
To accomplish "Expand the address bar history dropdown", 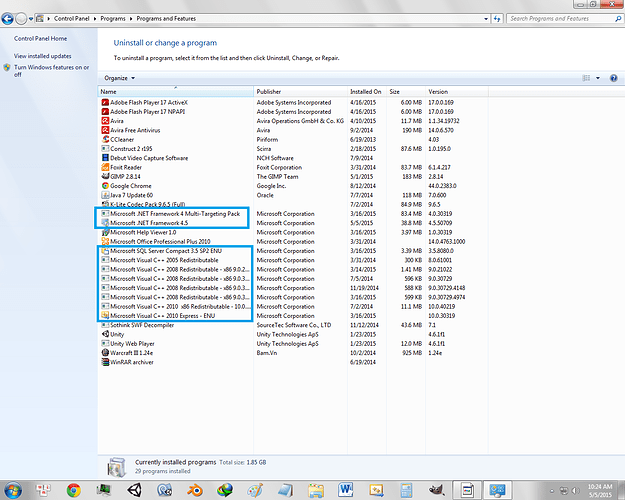I will click(x=486, y=19).
